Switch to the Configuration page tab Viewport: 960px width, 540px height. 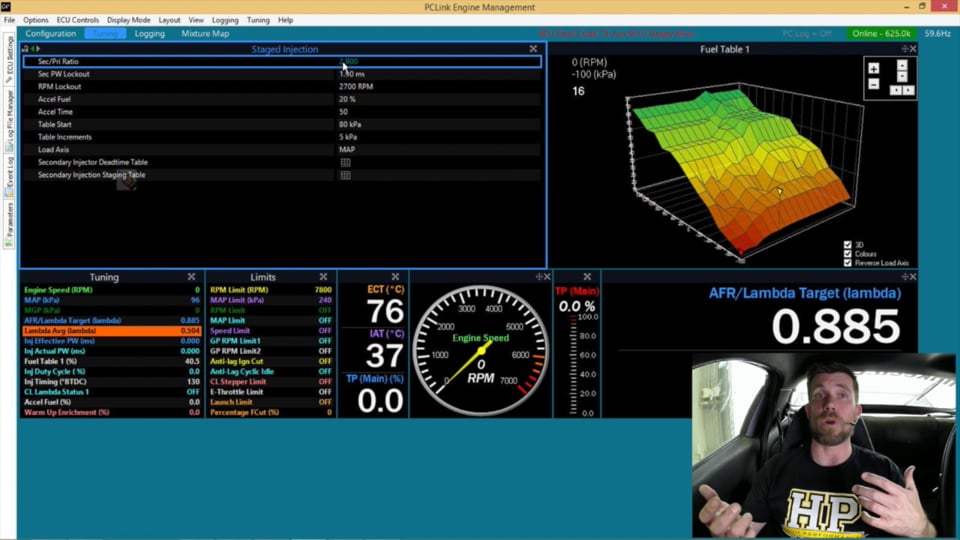(51, 34)
